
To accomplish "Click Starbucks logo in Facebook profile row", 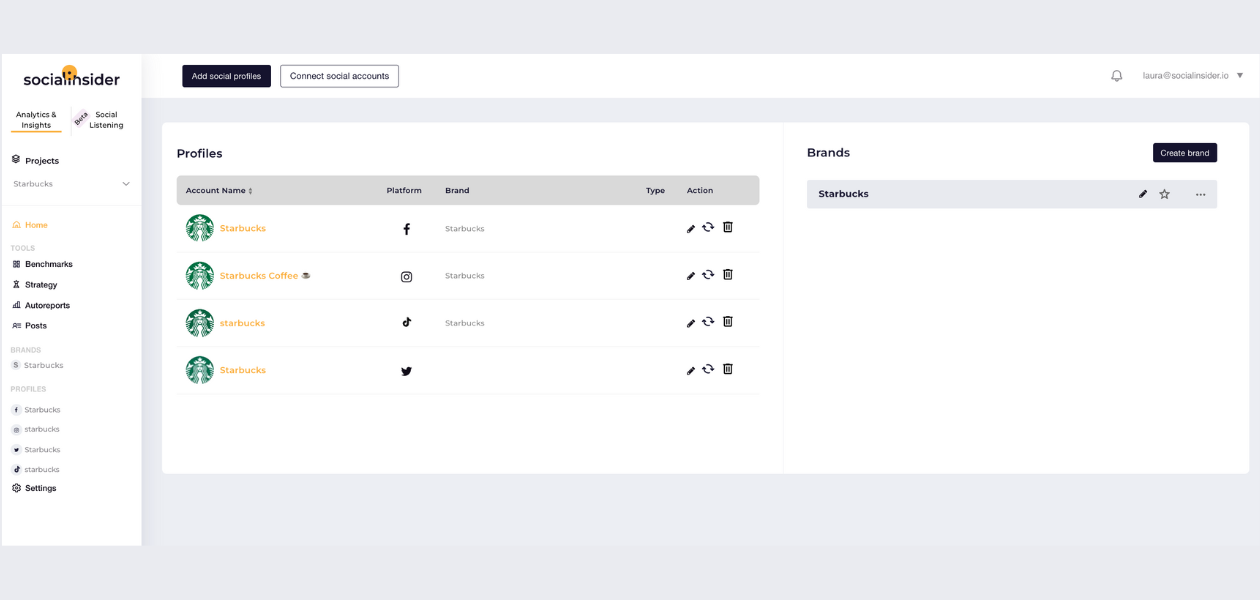I will point(200,228).
